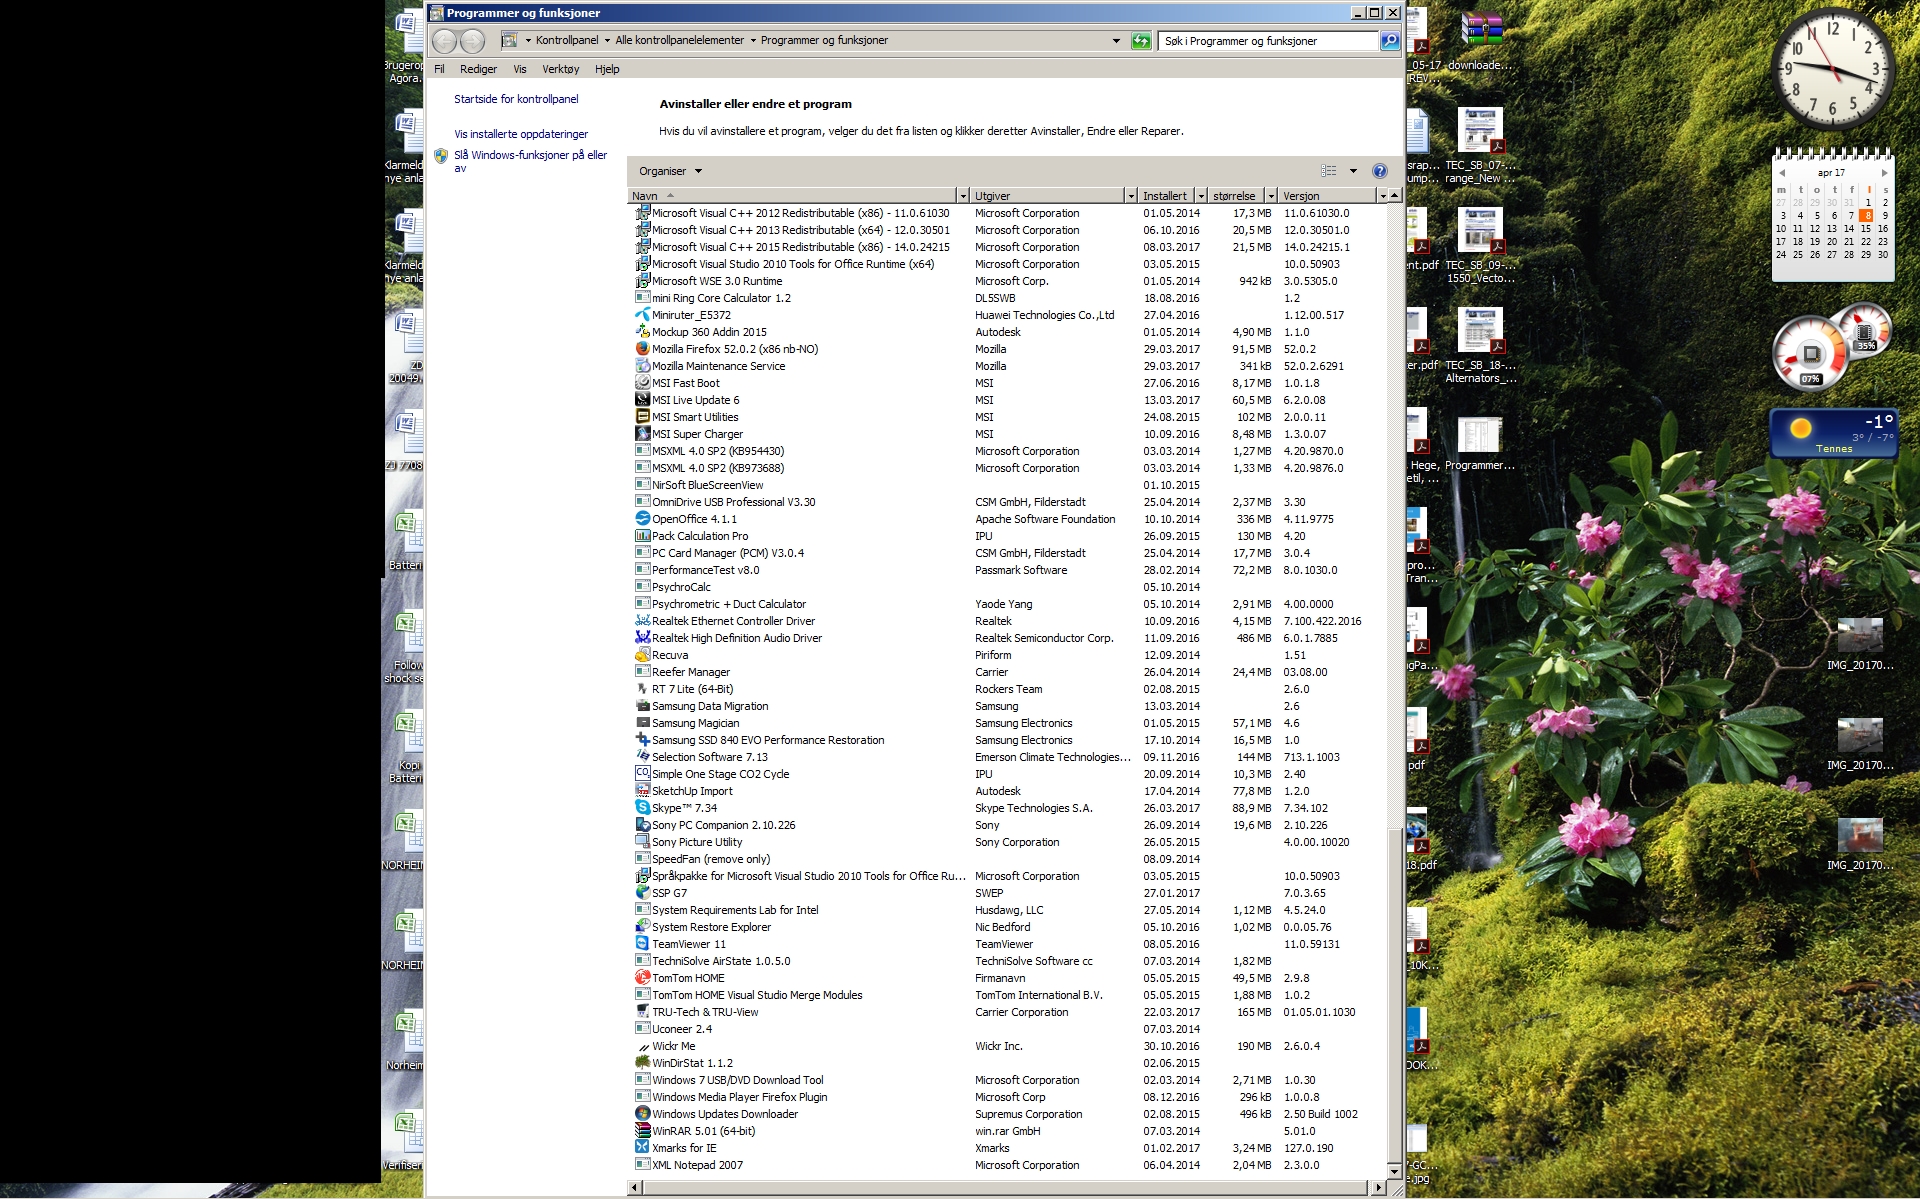The height and width of the screenshot is (1199, 1920).
Task: Open the Rediger menu
Action: pyautogui.click(x=478, y=69)
